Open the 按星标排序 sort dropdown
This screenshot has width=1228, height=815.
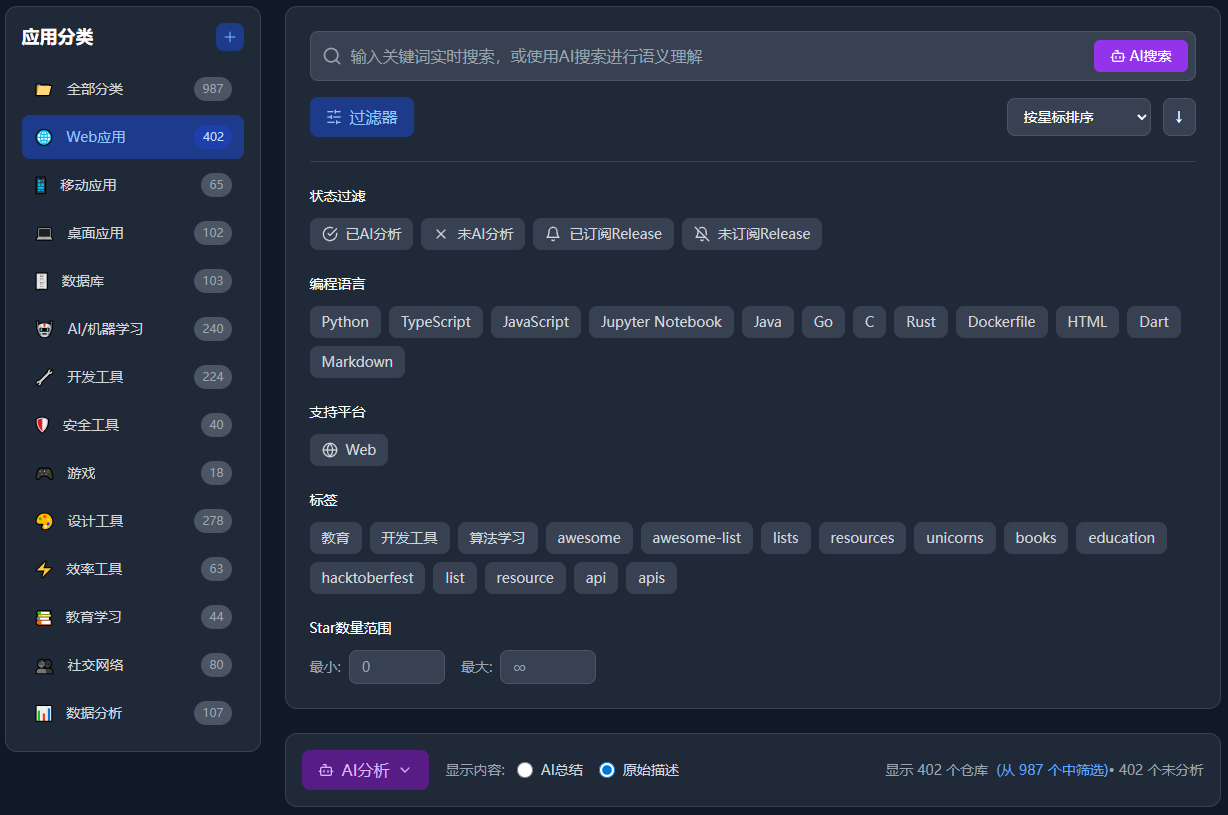[1078, 117]
